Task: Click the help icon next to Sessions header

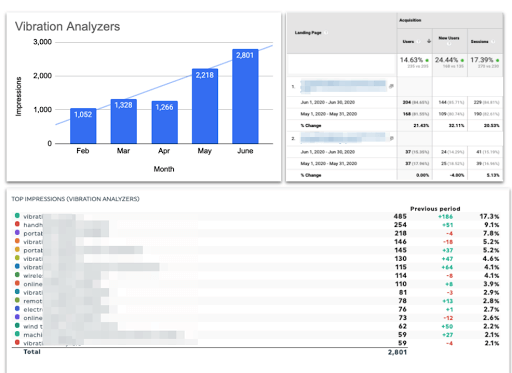Action: [493, 42]
